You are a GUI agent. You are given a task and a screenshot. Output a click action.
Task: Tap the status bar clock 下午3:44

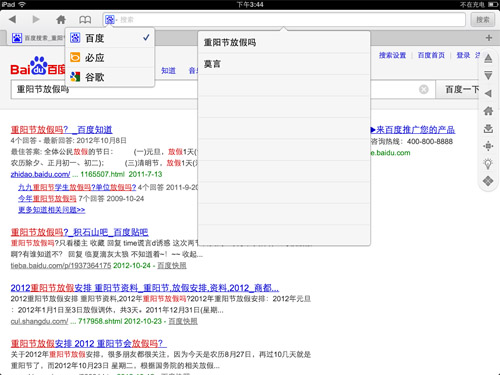(250, 5)
